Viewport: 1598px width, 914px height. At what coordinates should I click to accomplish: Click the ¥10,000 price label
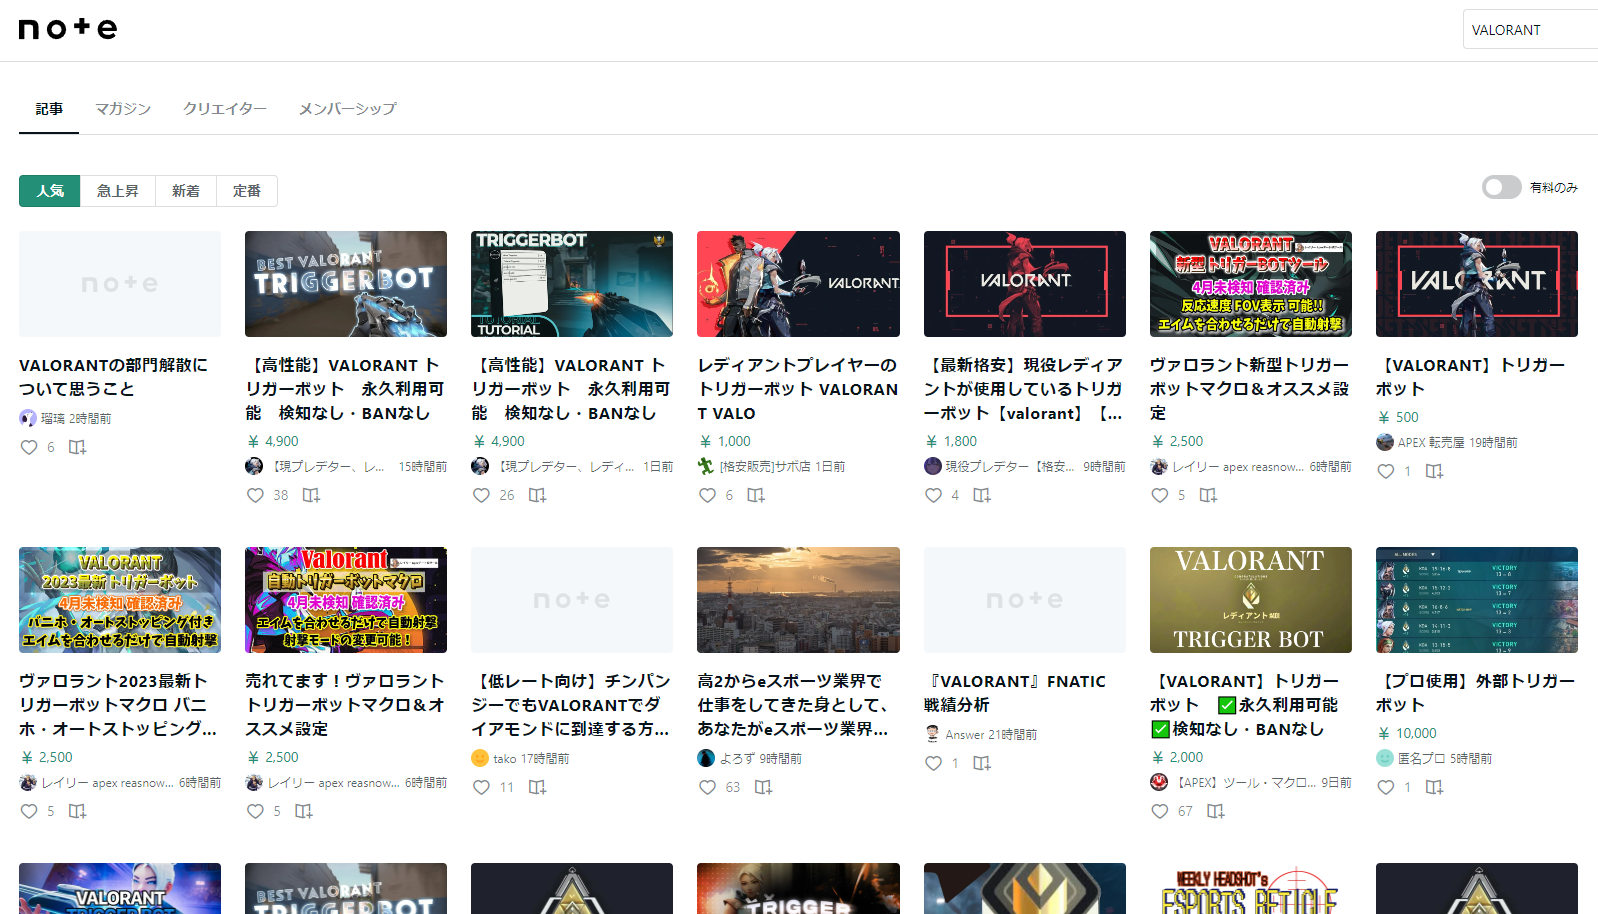click(1407, 733)
